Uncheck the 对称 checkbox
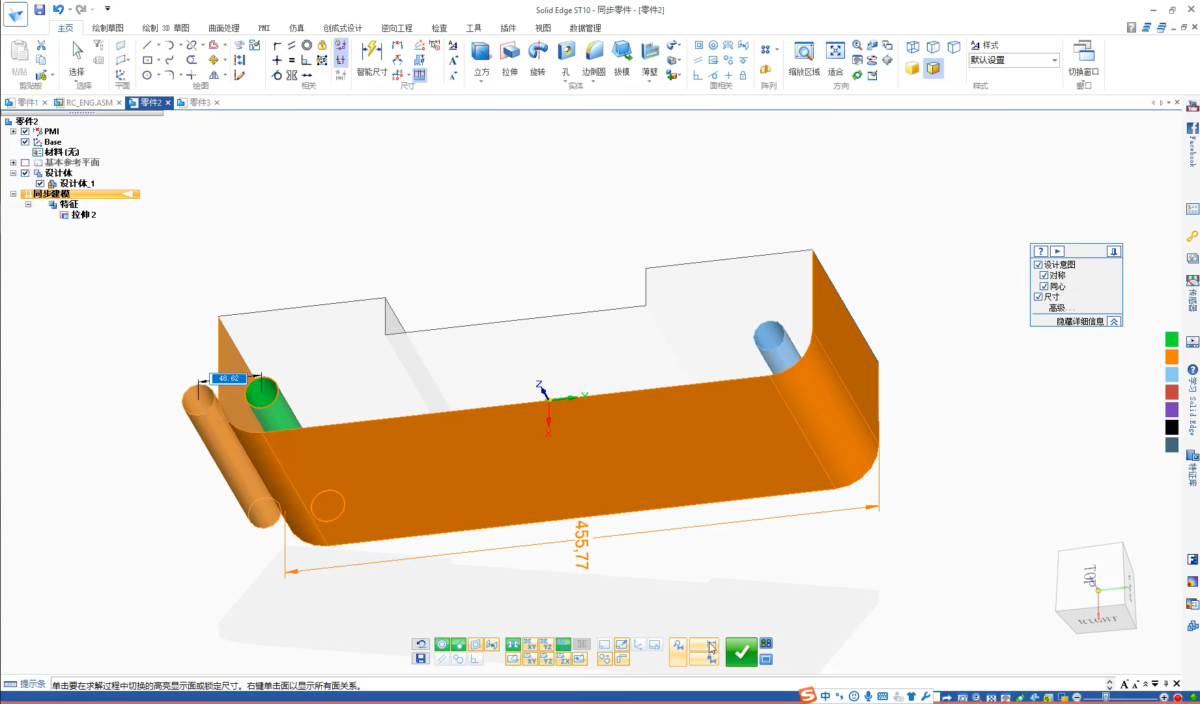1200x704 pixels. (1045, 276)
